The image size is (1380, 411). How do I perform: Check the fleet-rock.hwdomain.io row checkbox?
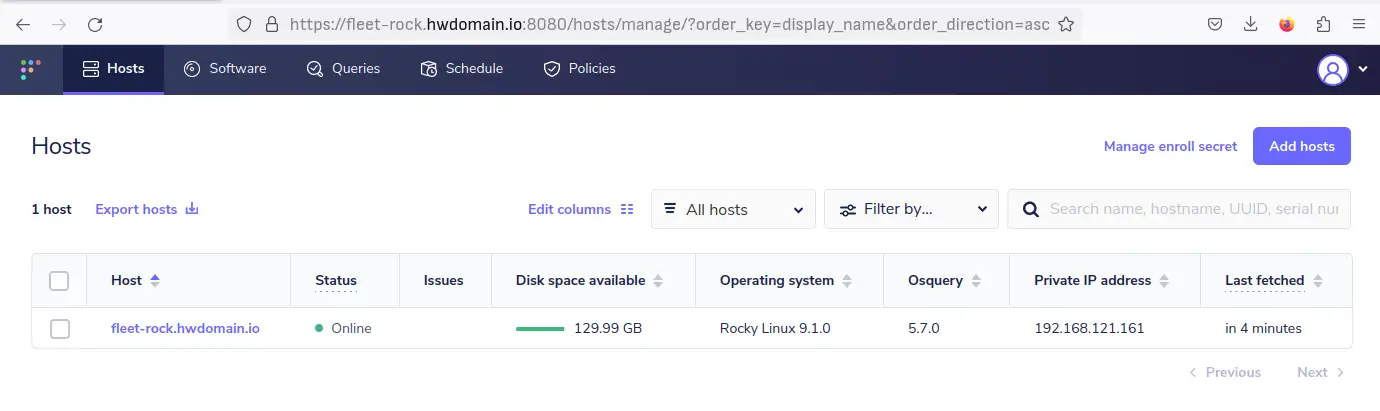tap(59, 328)
